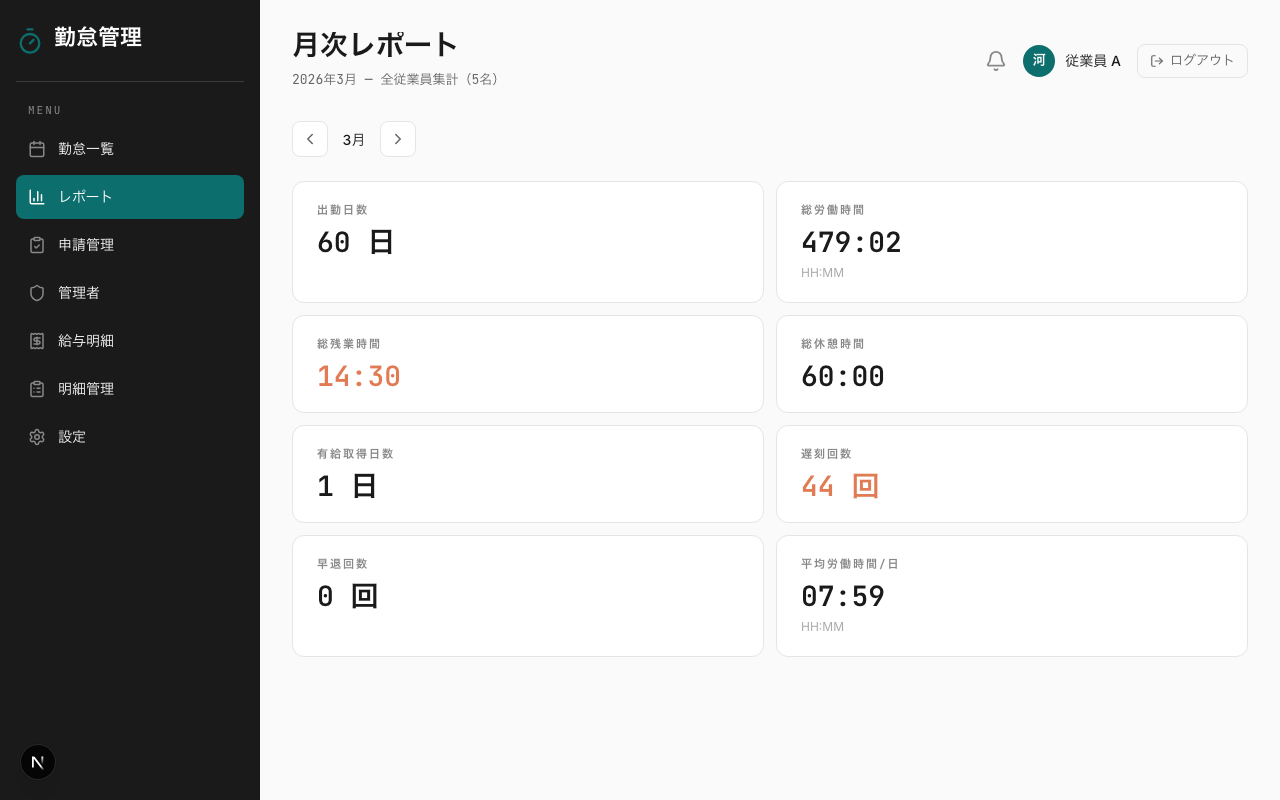Click the 従業員 A user name
Viewport: 1280px width, 800px height.
tap(1092, 61)
